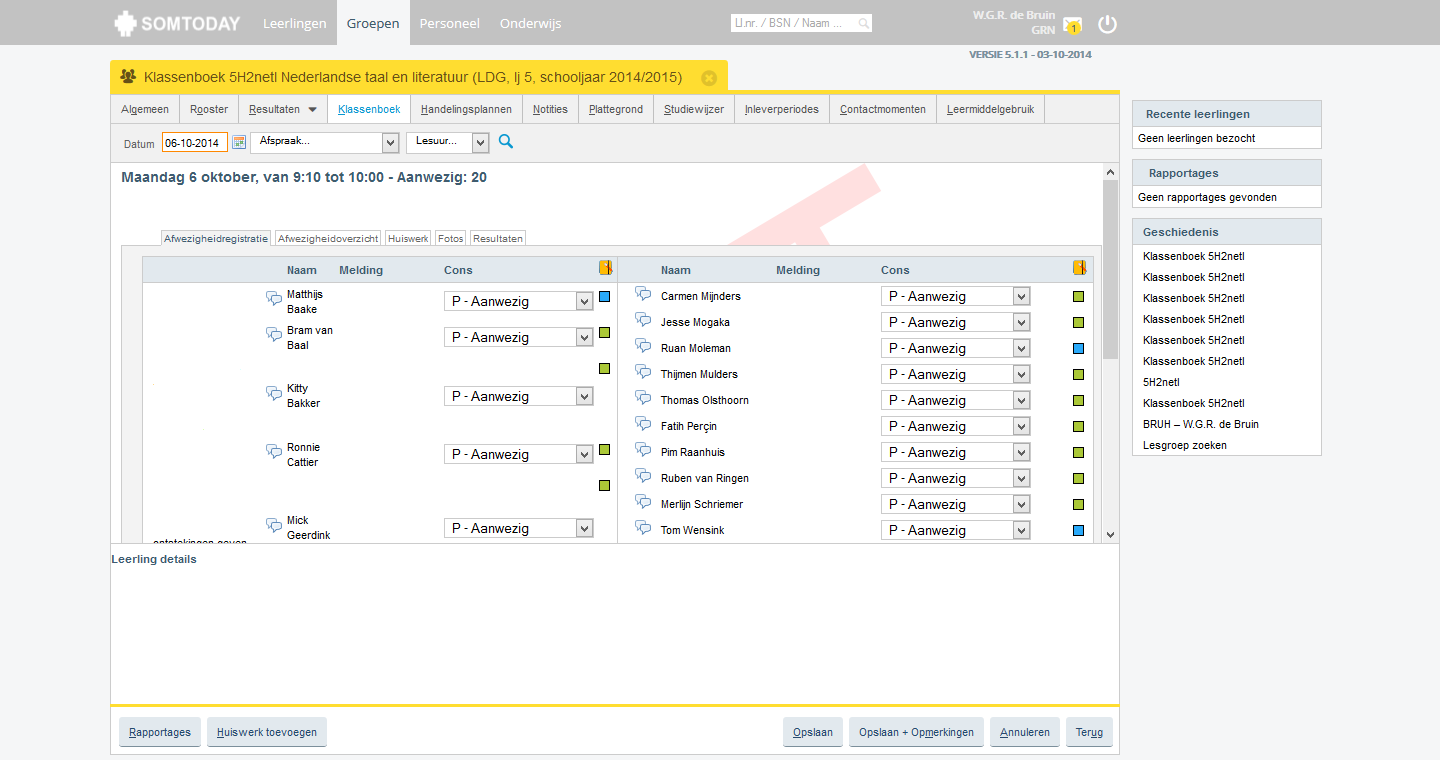Click the scrollbar down arrow of attendance list
The width and height of the screenshot is (1440, 760).
click(x=1110, y=535)
